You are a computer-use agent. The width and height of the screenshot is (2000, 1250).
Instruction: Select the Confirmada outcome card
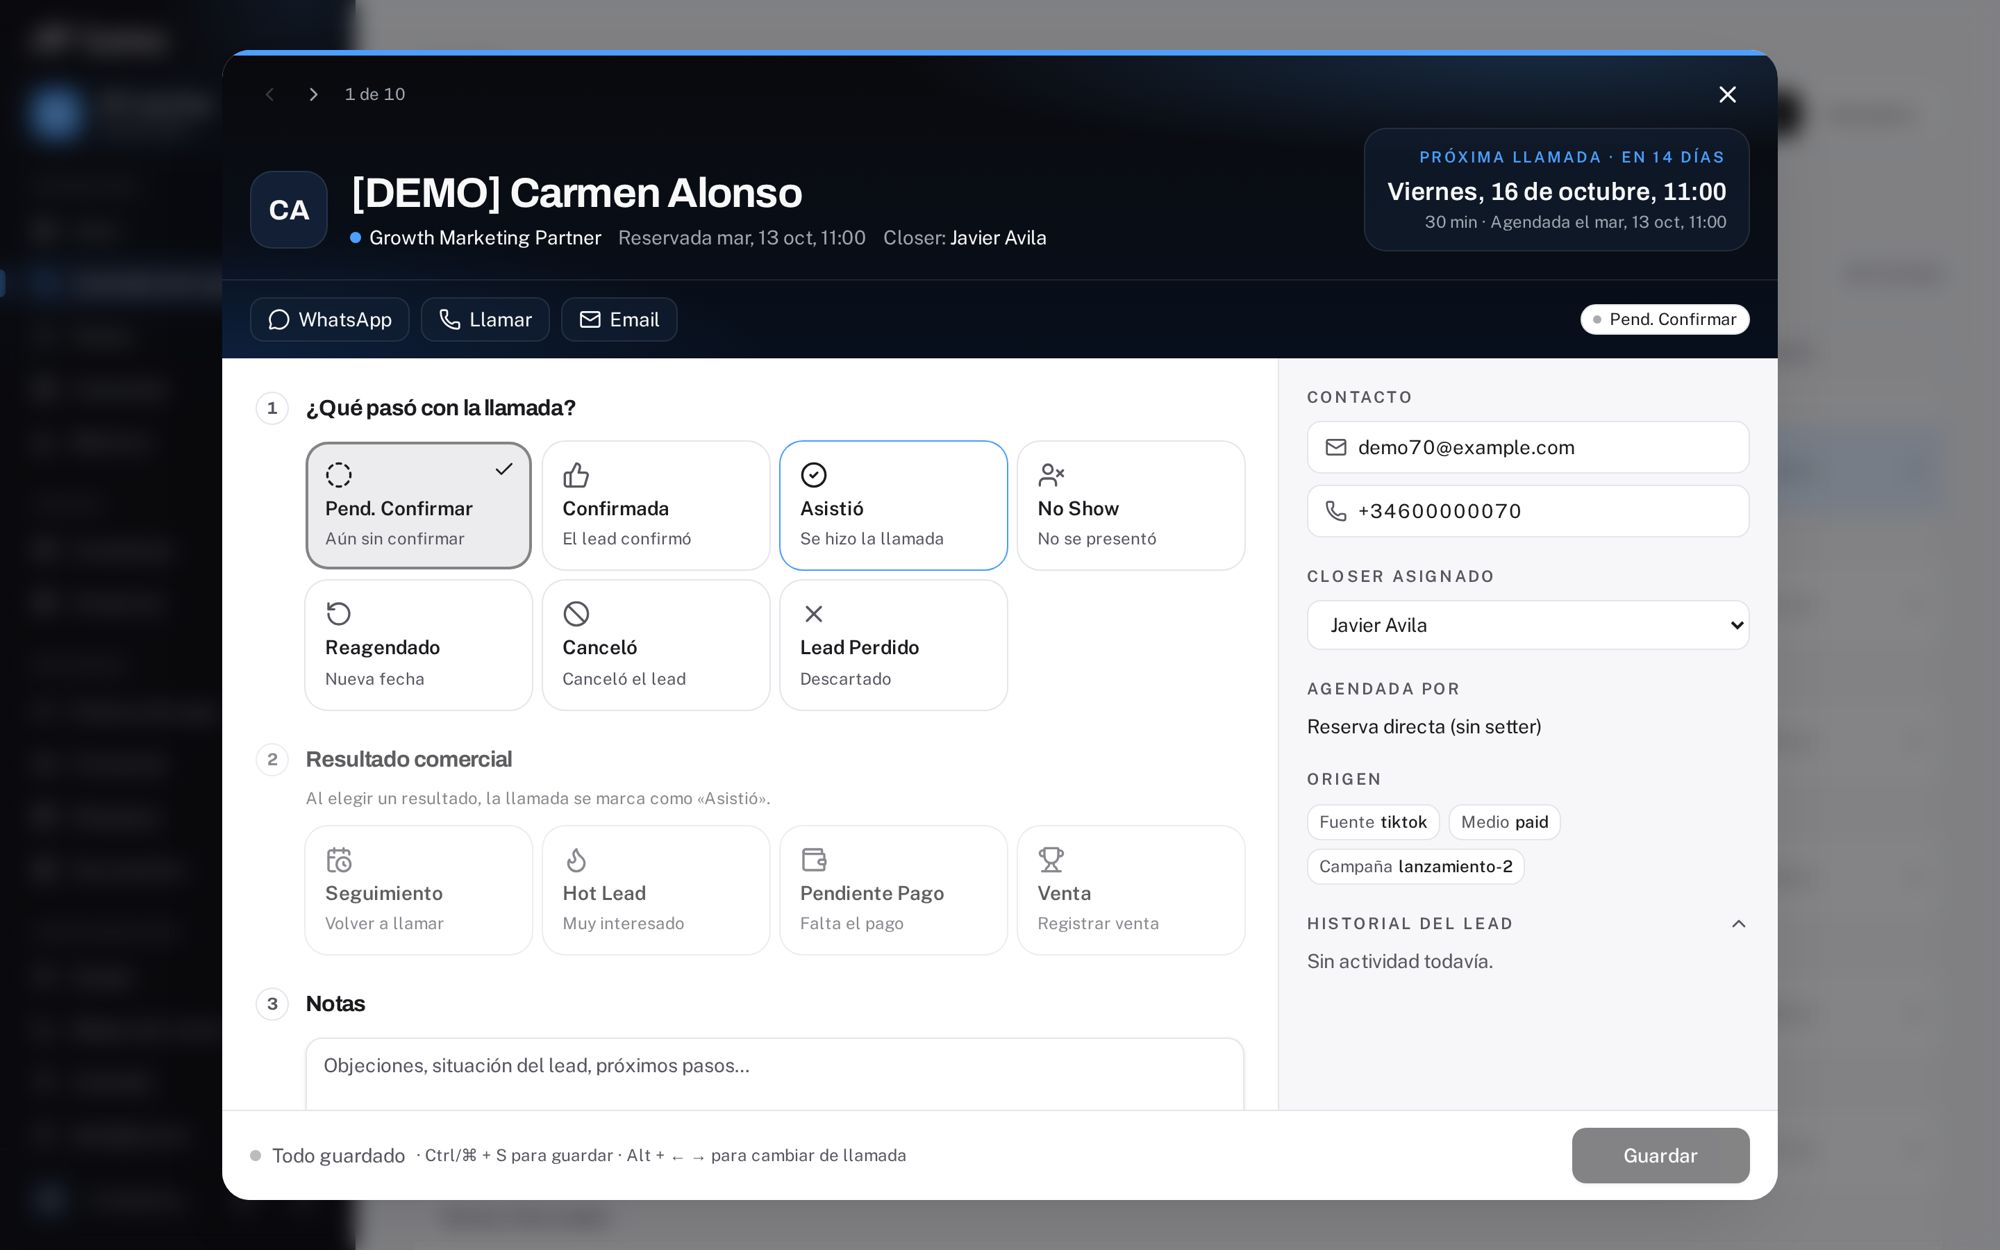pos(656,505)
